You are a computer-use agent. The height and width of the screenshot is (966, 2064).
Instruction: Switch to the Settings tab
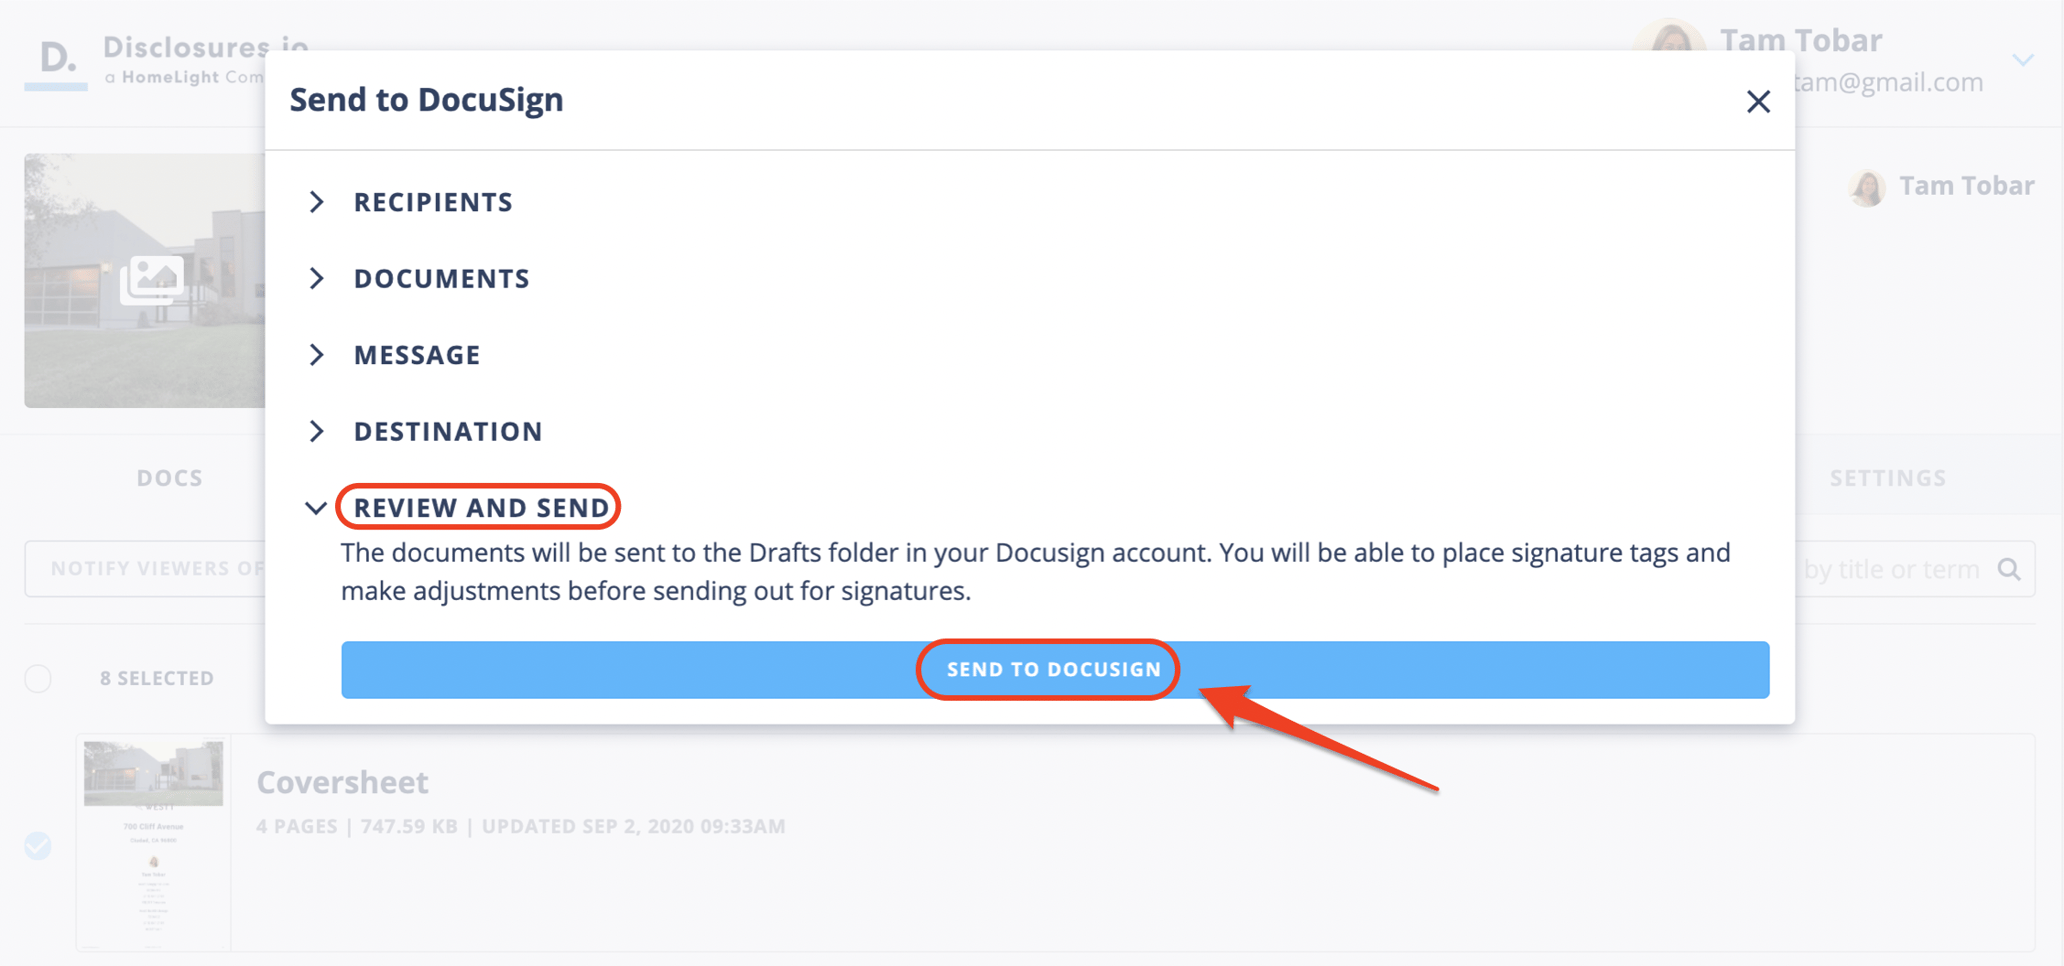point(1887,478)
